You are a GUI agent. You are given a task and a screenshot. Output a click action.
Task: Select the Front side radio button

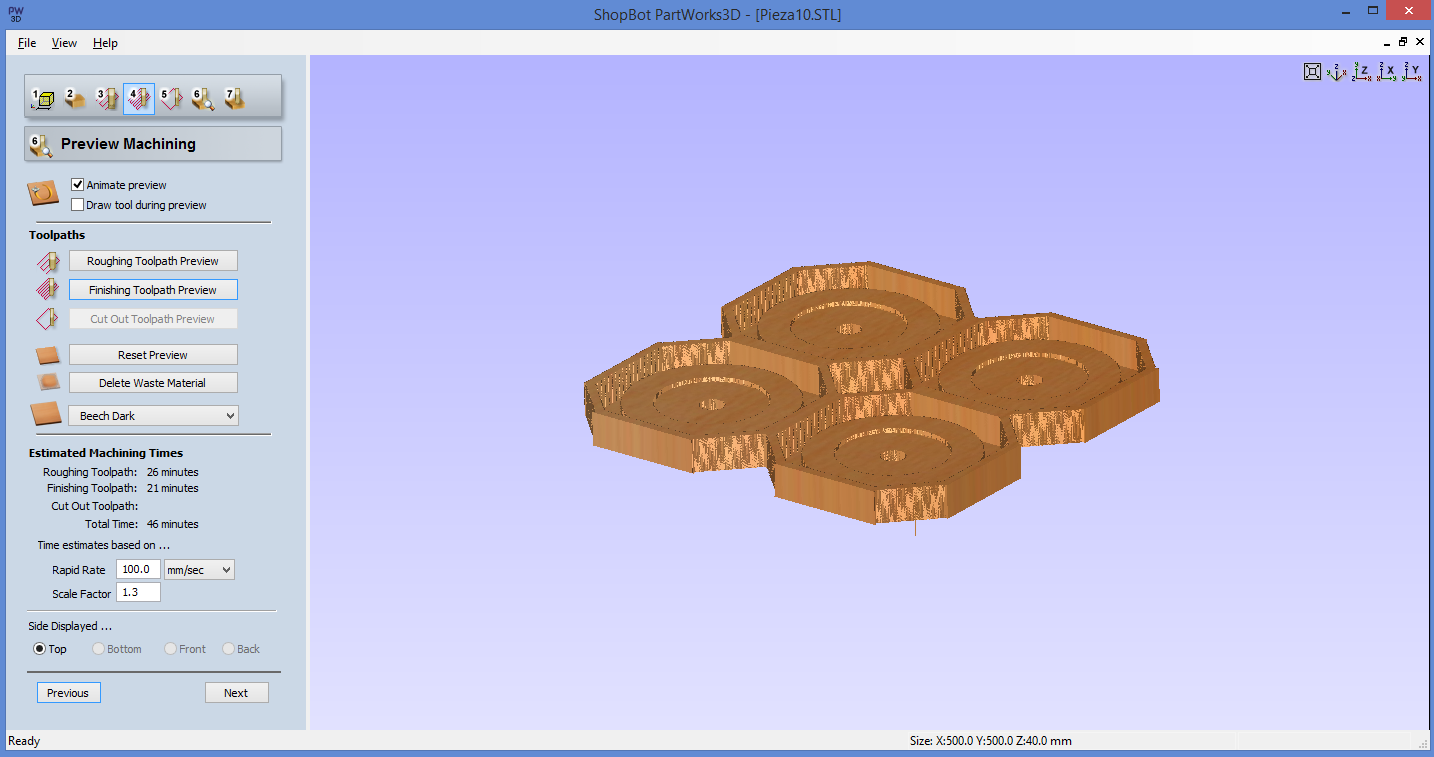pos(171,649)
